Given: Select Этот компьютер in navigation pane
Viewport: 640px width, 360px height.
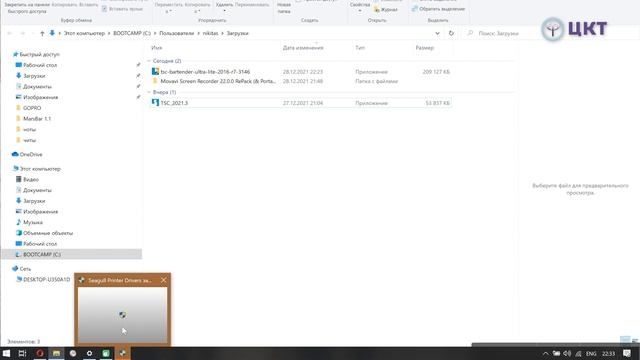Looking at the screenshot, I should tap(40, 169).
